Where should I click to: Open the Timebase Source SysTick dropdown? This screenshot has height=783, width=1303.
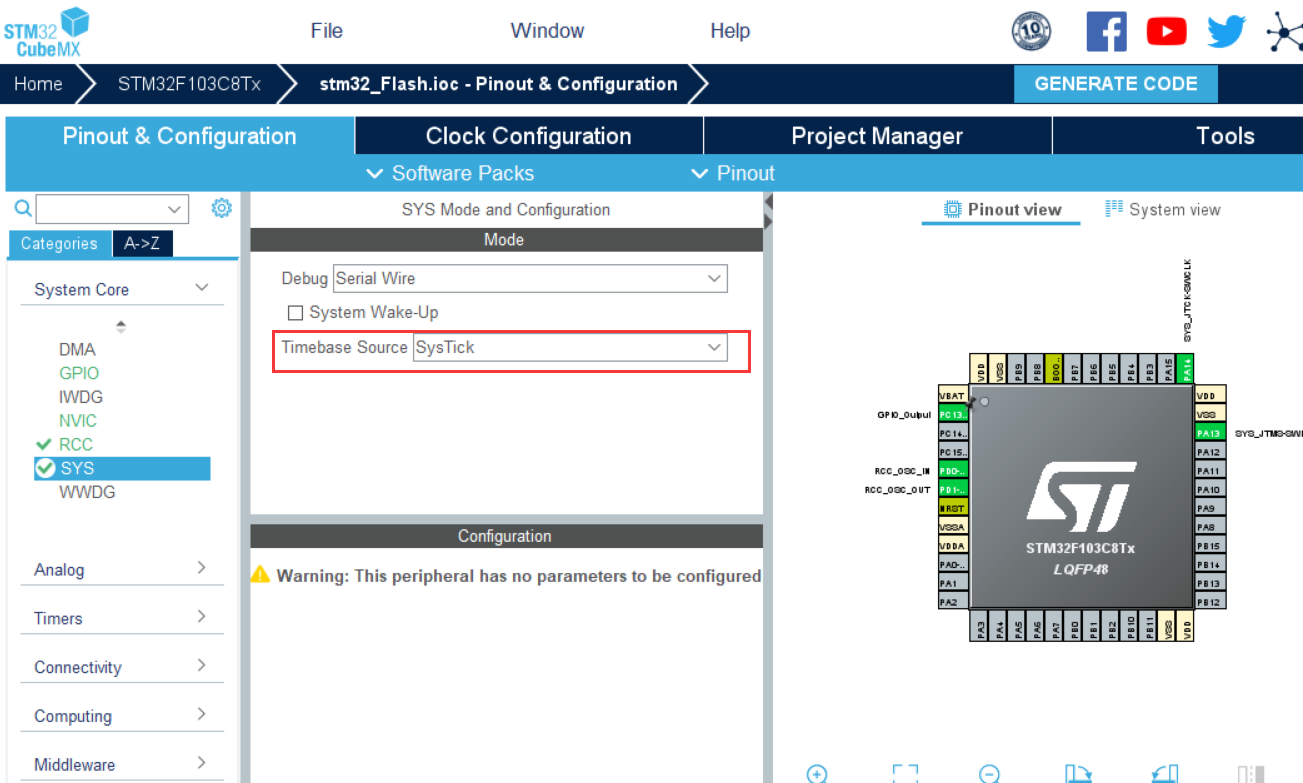coord(570,347)
